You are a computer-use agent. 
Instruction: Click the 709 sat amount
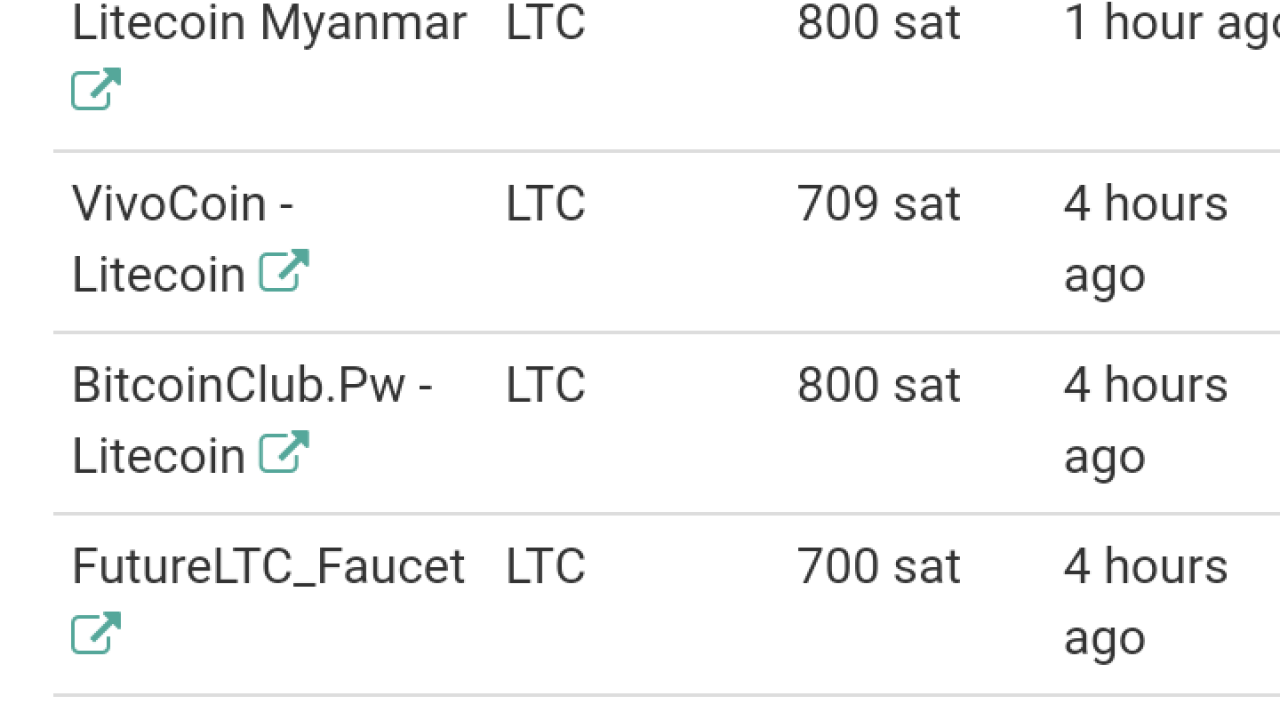(x=878, y=205)
